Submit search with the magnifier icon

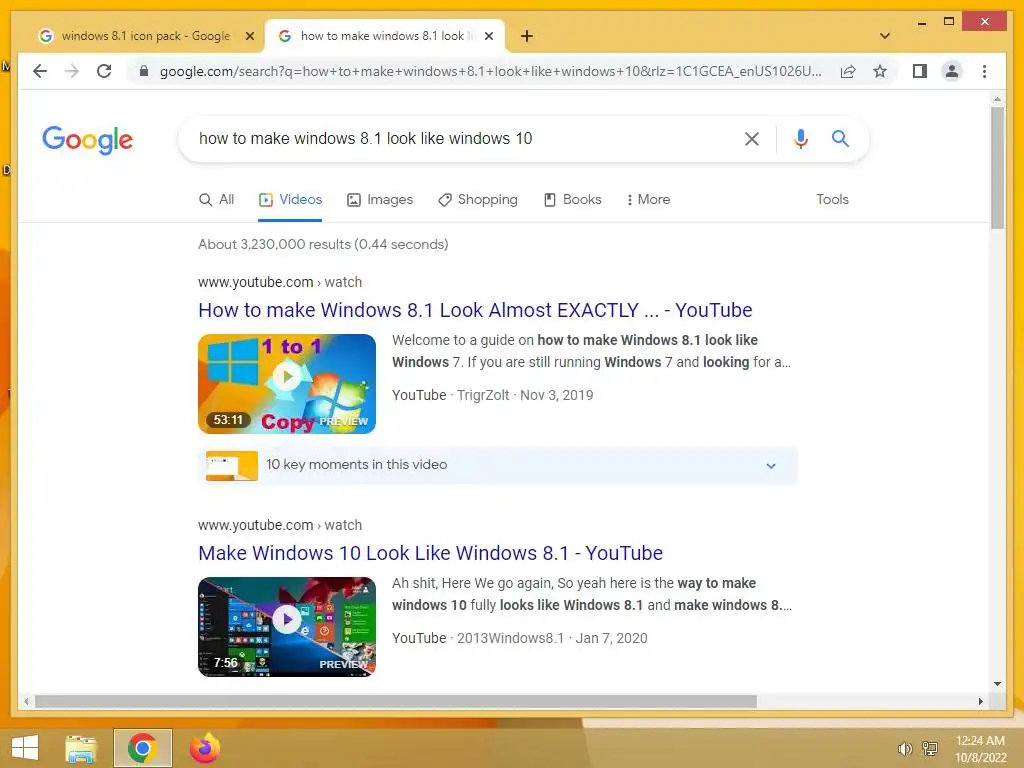(x=840, y=138)
